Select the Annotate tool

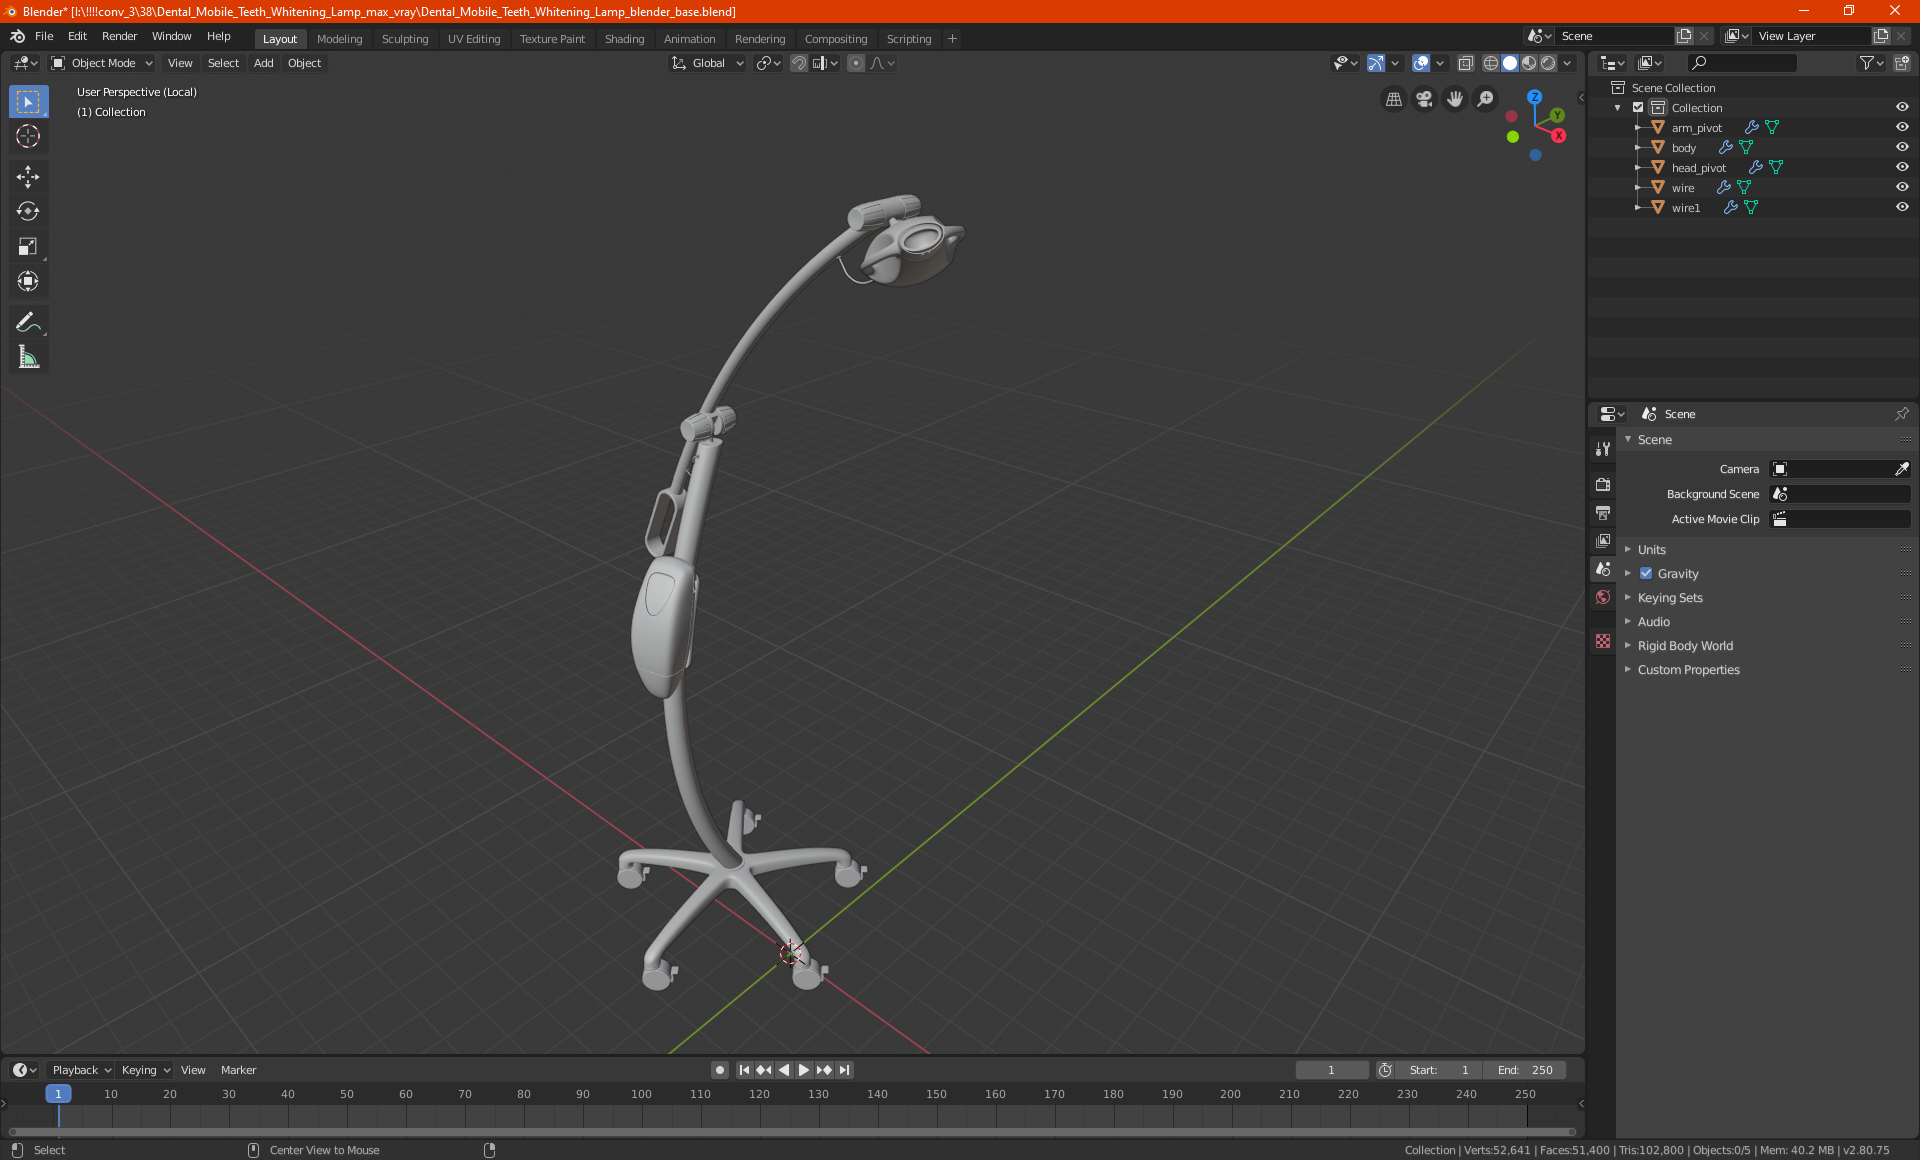click(28, 322)
